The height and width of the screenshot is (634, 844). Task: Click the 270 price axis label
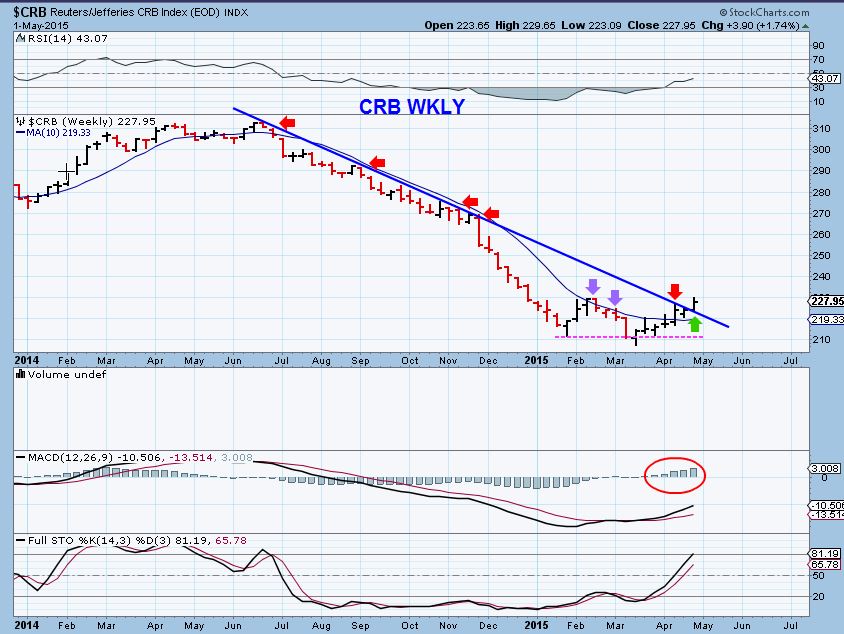pos(821,214)
